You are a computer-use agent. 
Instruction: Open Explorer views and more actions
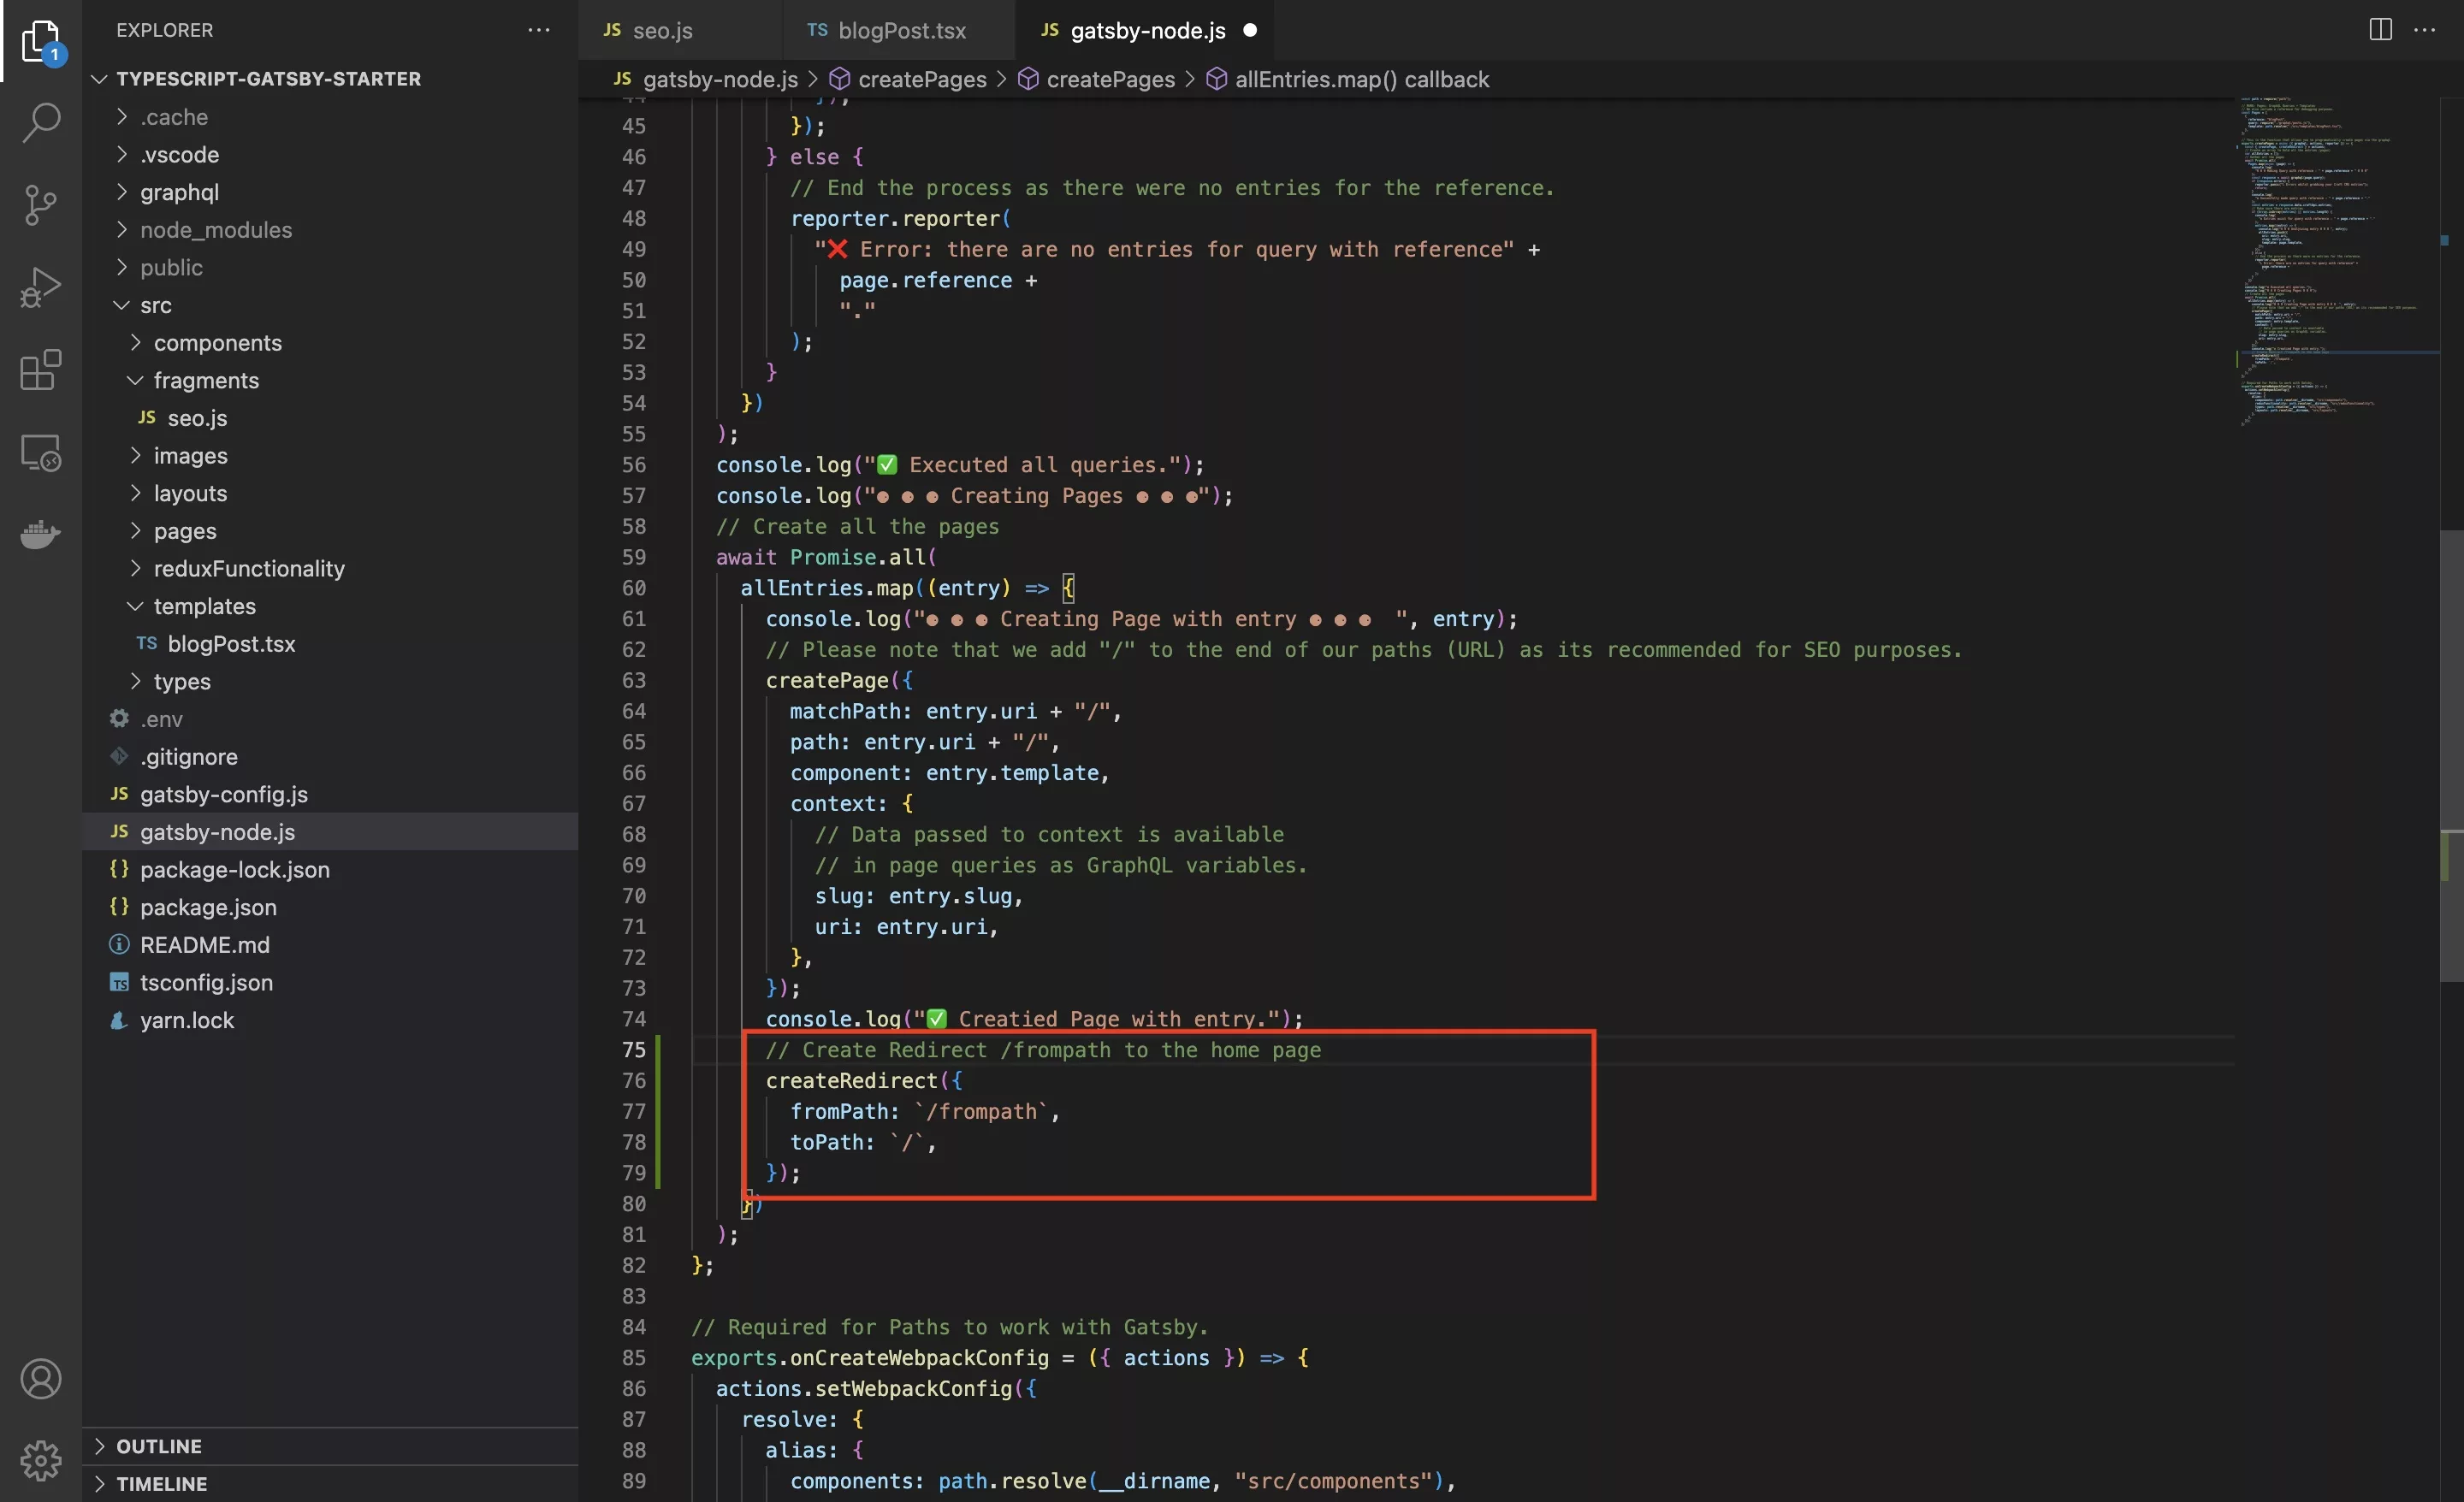point(538,29)
